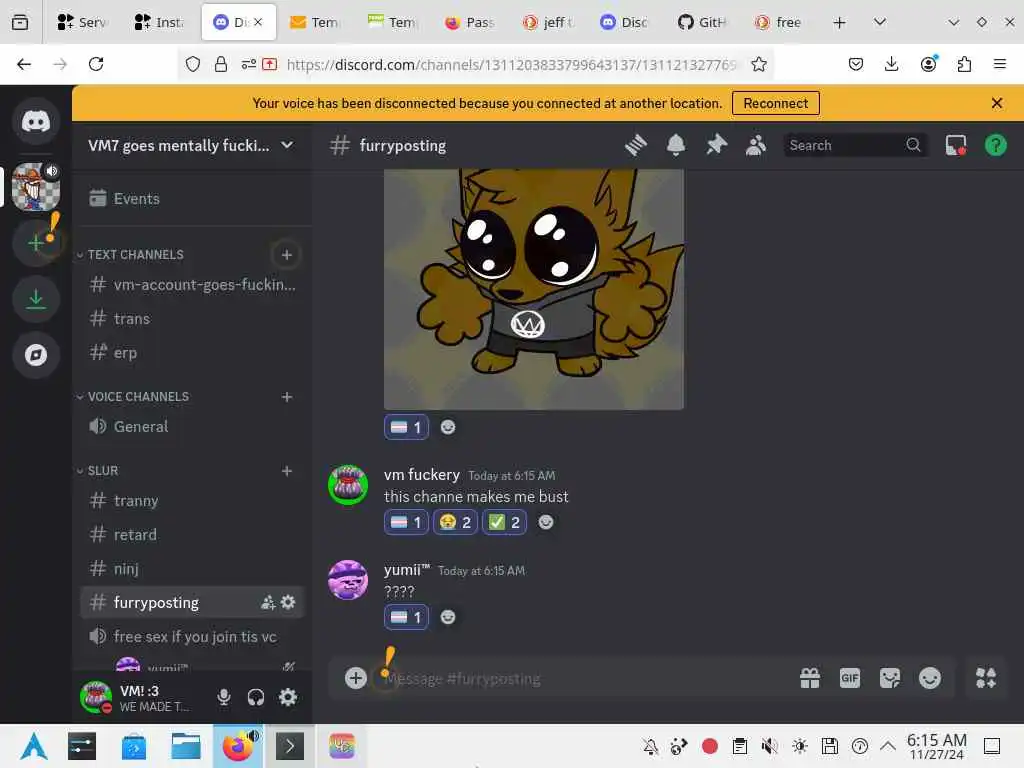This screenshot has width=1024, height=768.
Task: Open the Apps launcher icon in message bar
Action: [x=986, y=678]
